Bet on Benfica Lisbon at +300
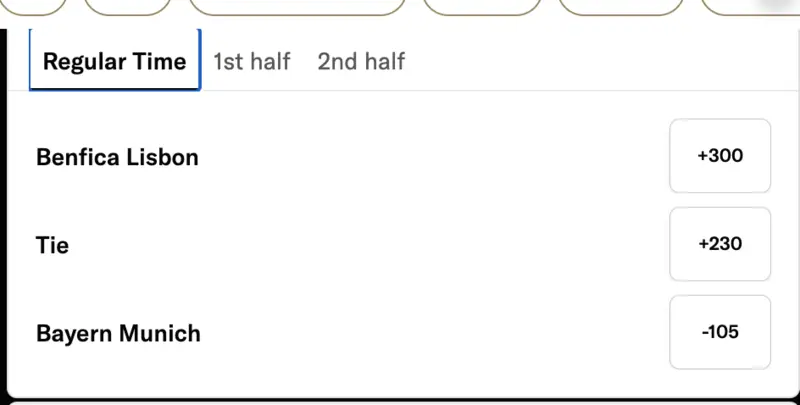The height and width of the screenshot is (405, 800). (720, 156)
